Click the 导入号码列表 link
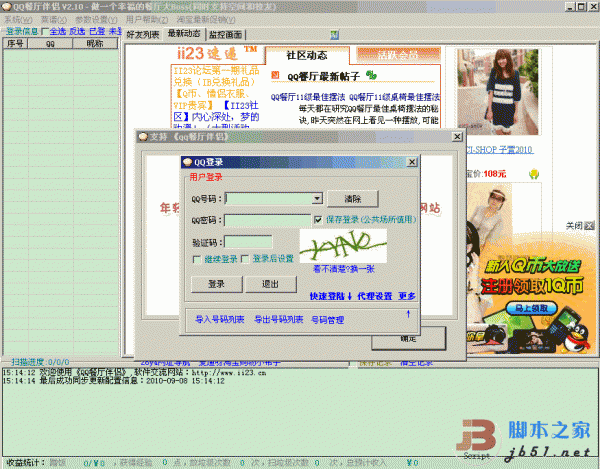Viewport: 600px width, 469px height. [220, 319]
